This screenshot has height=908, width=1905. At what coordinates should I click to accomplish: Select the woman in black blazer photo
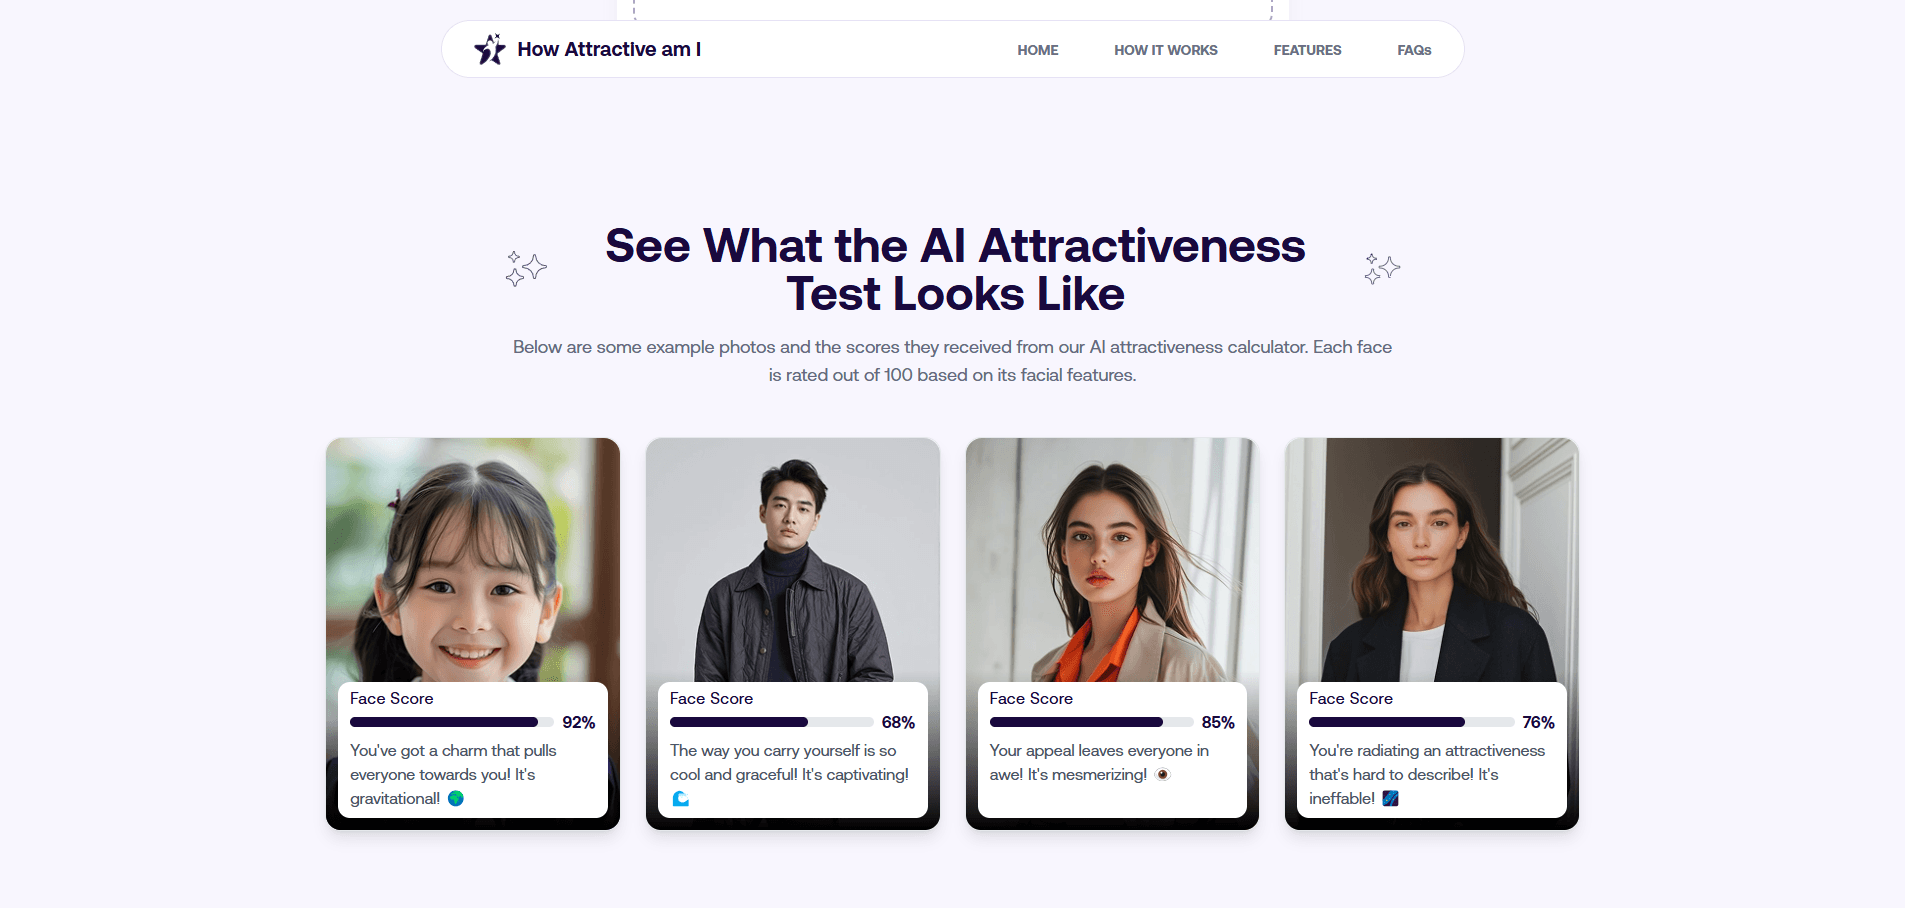tap(1432, 560)
